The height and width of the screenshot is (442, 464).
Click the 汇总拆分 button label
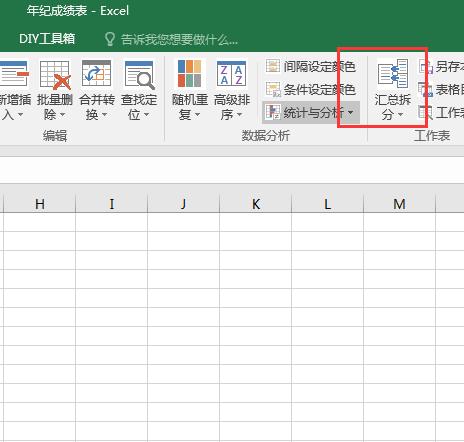click(x=393, y=107)
